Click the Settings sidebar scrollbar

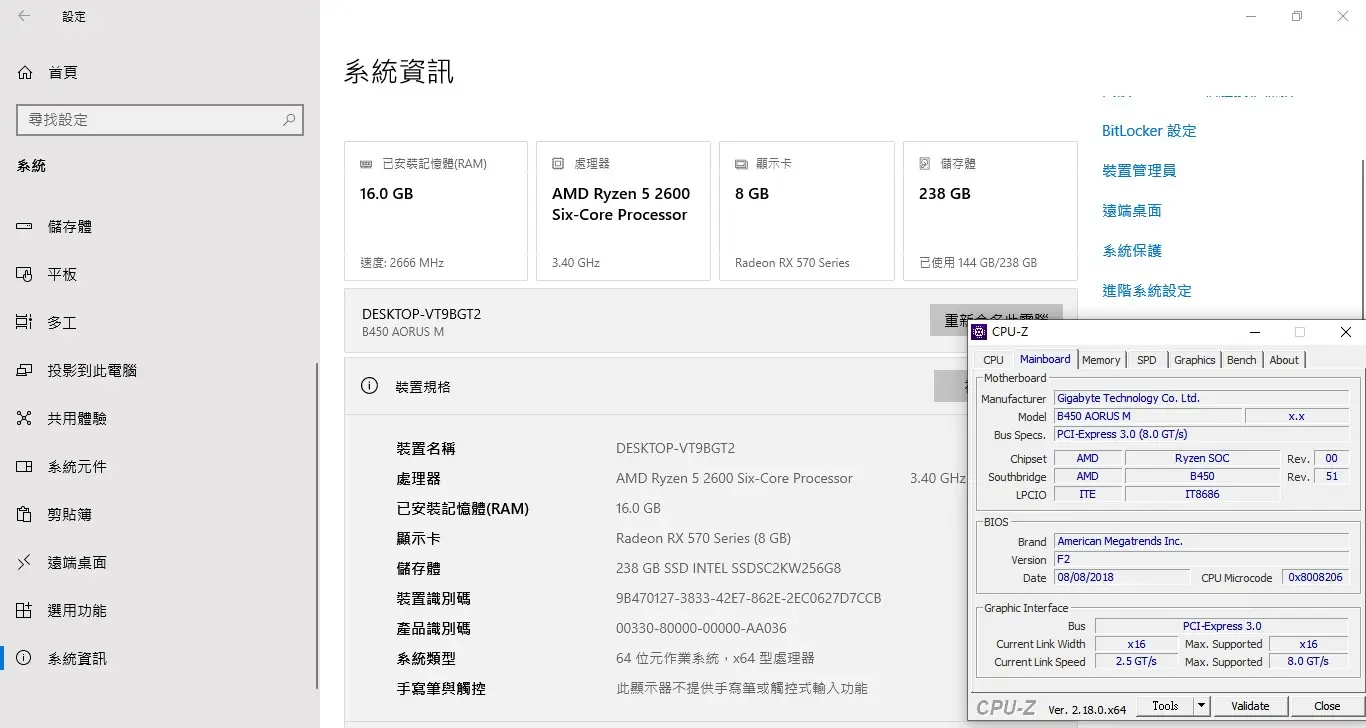(317, 520)
